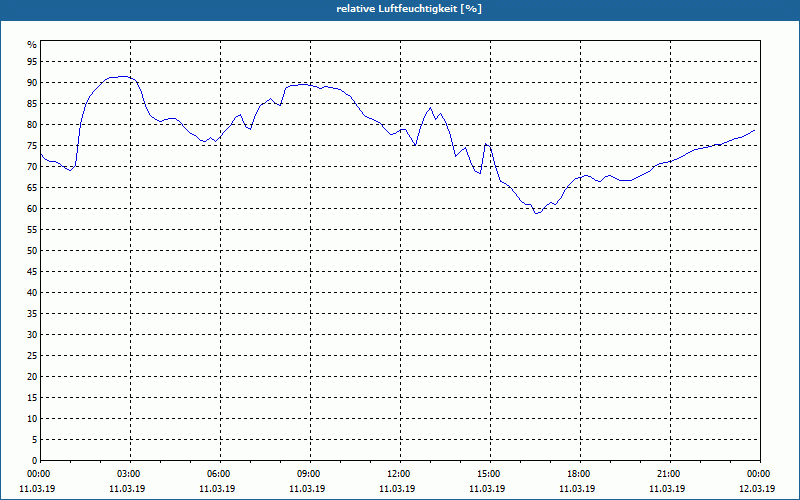This screenshot has width=800, height=500.
Task: Click the curve spike just after 13:00
Action: click(431, 108)
